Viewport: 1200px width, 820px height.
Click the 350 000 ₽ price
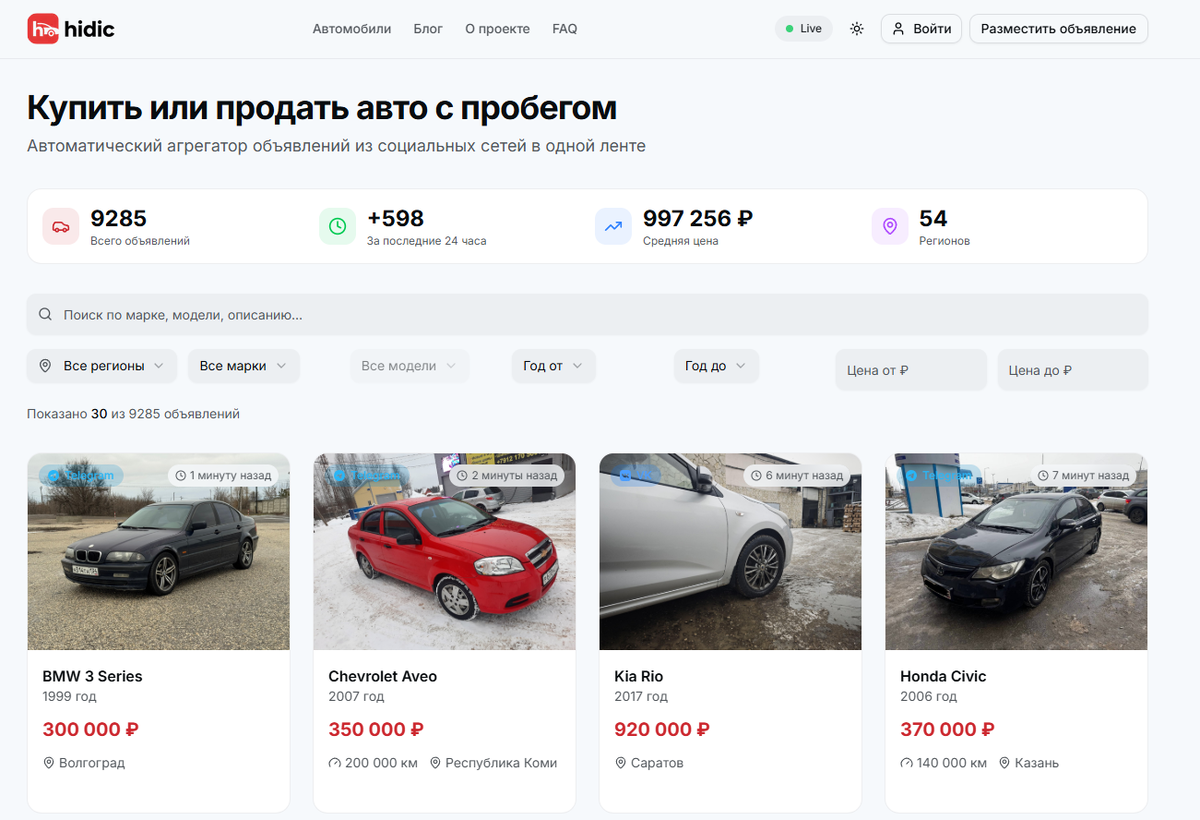376,729
